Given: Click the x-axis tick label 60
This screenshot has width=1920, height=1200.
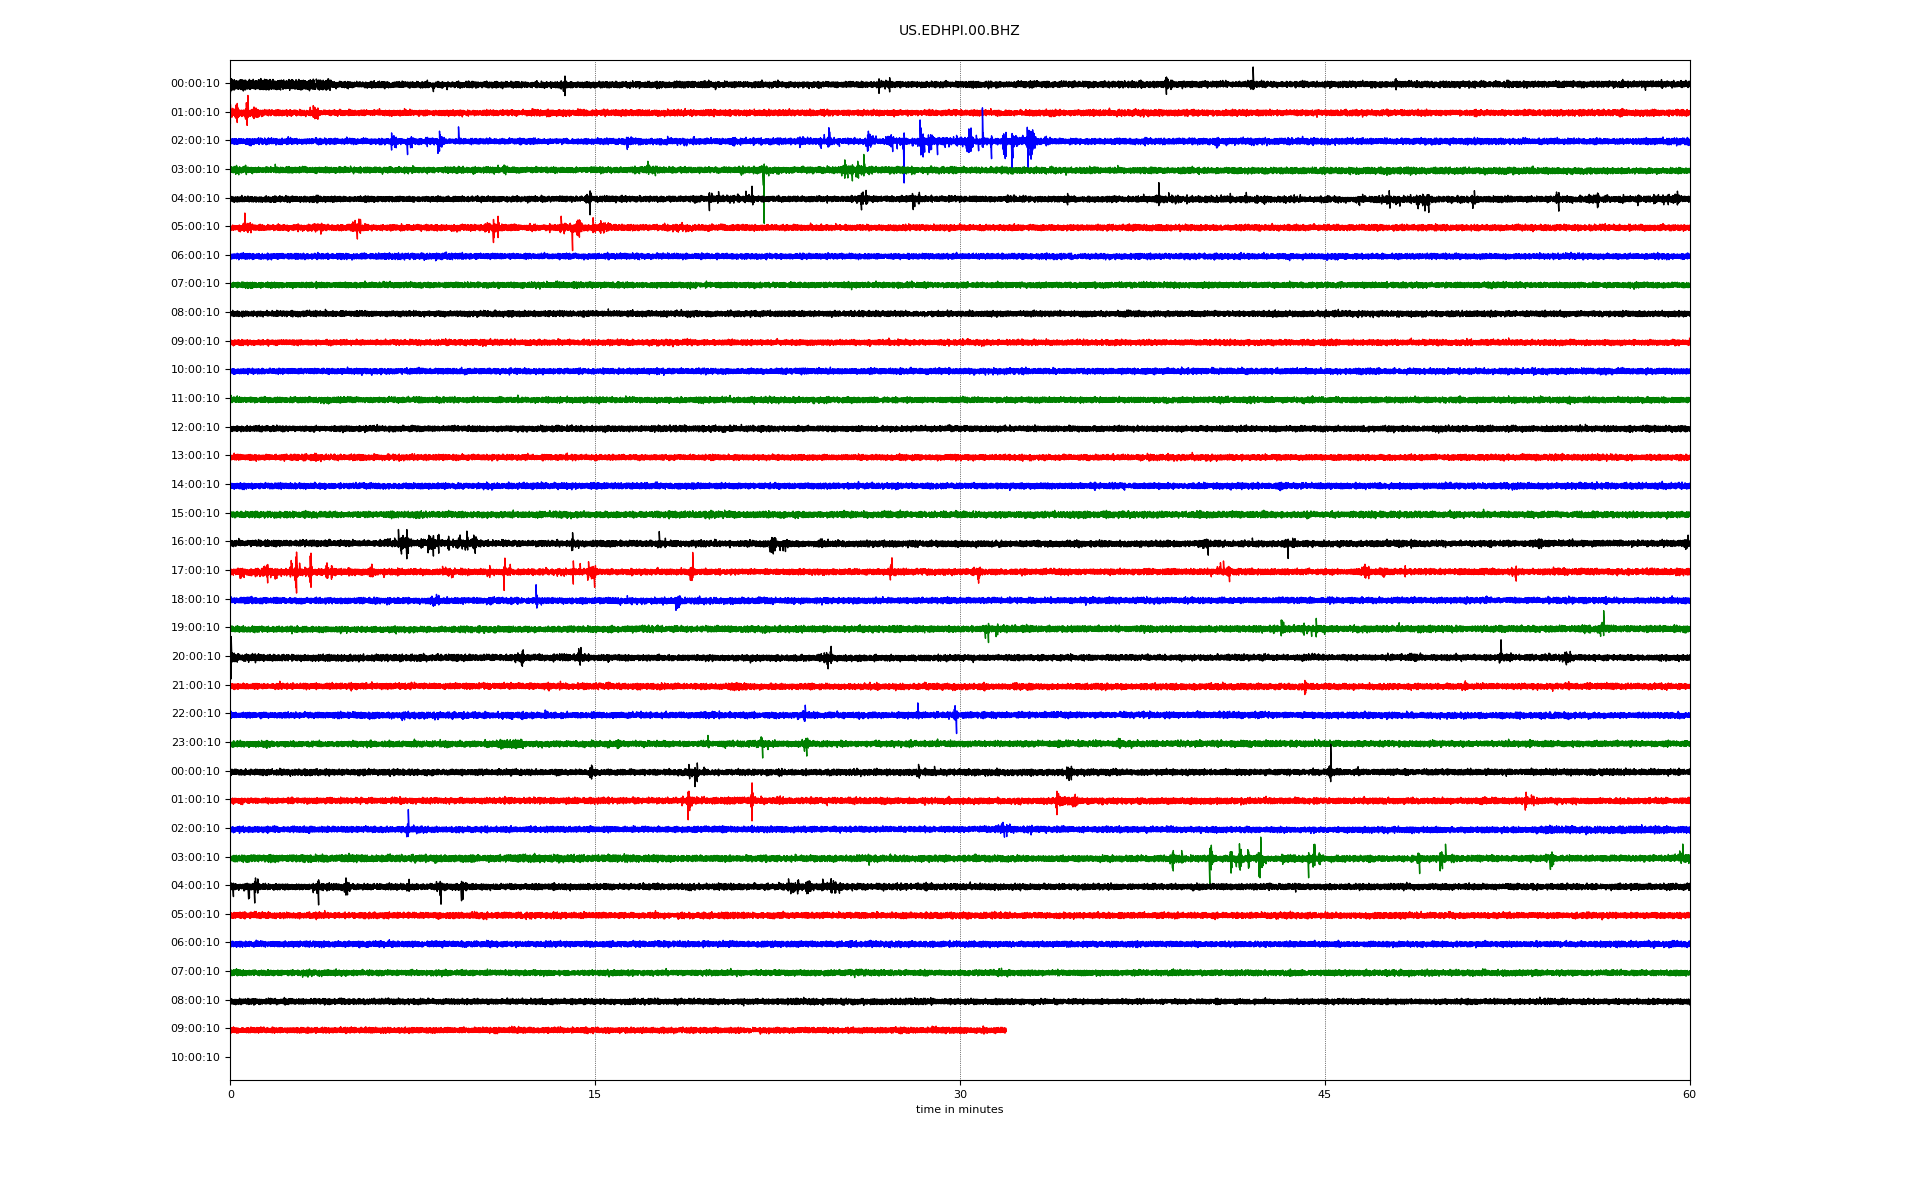Looking at the screenshot, I should (1689, 1094).
